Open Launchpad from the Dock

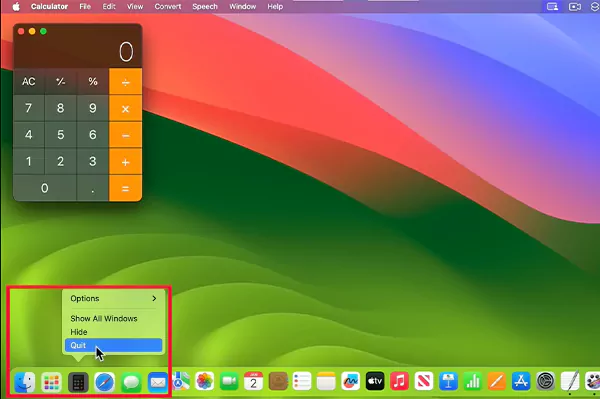coord(51,382)
